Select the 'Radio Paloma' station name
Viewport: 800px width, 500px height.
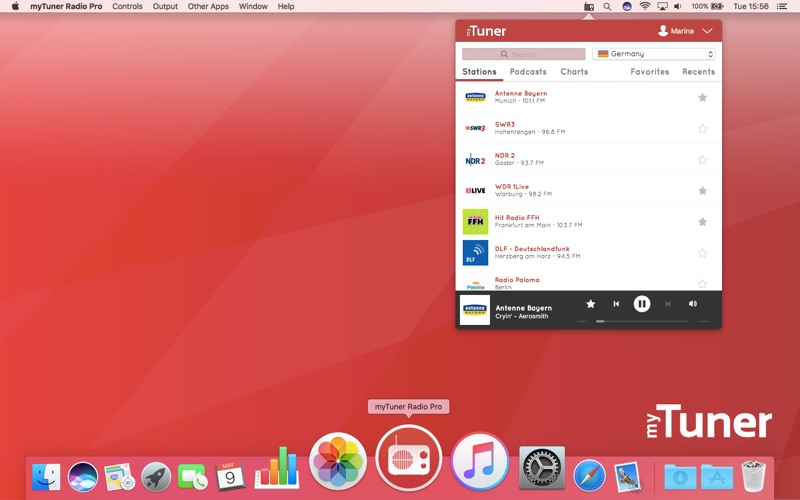(517, 280)
